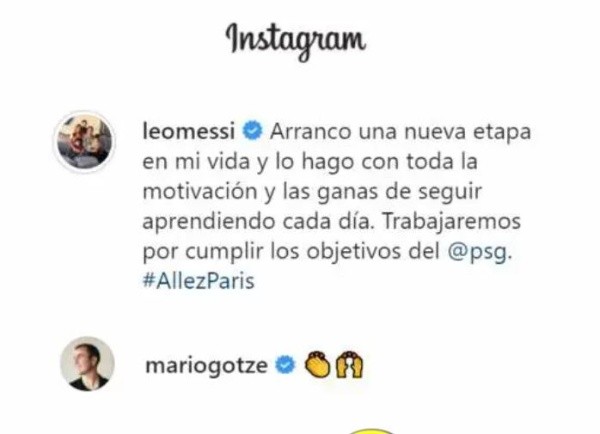The width and height of the screenshot is (600, 434).
Task: Click the Instagram wordmark logo
Action: click(295, 41)
